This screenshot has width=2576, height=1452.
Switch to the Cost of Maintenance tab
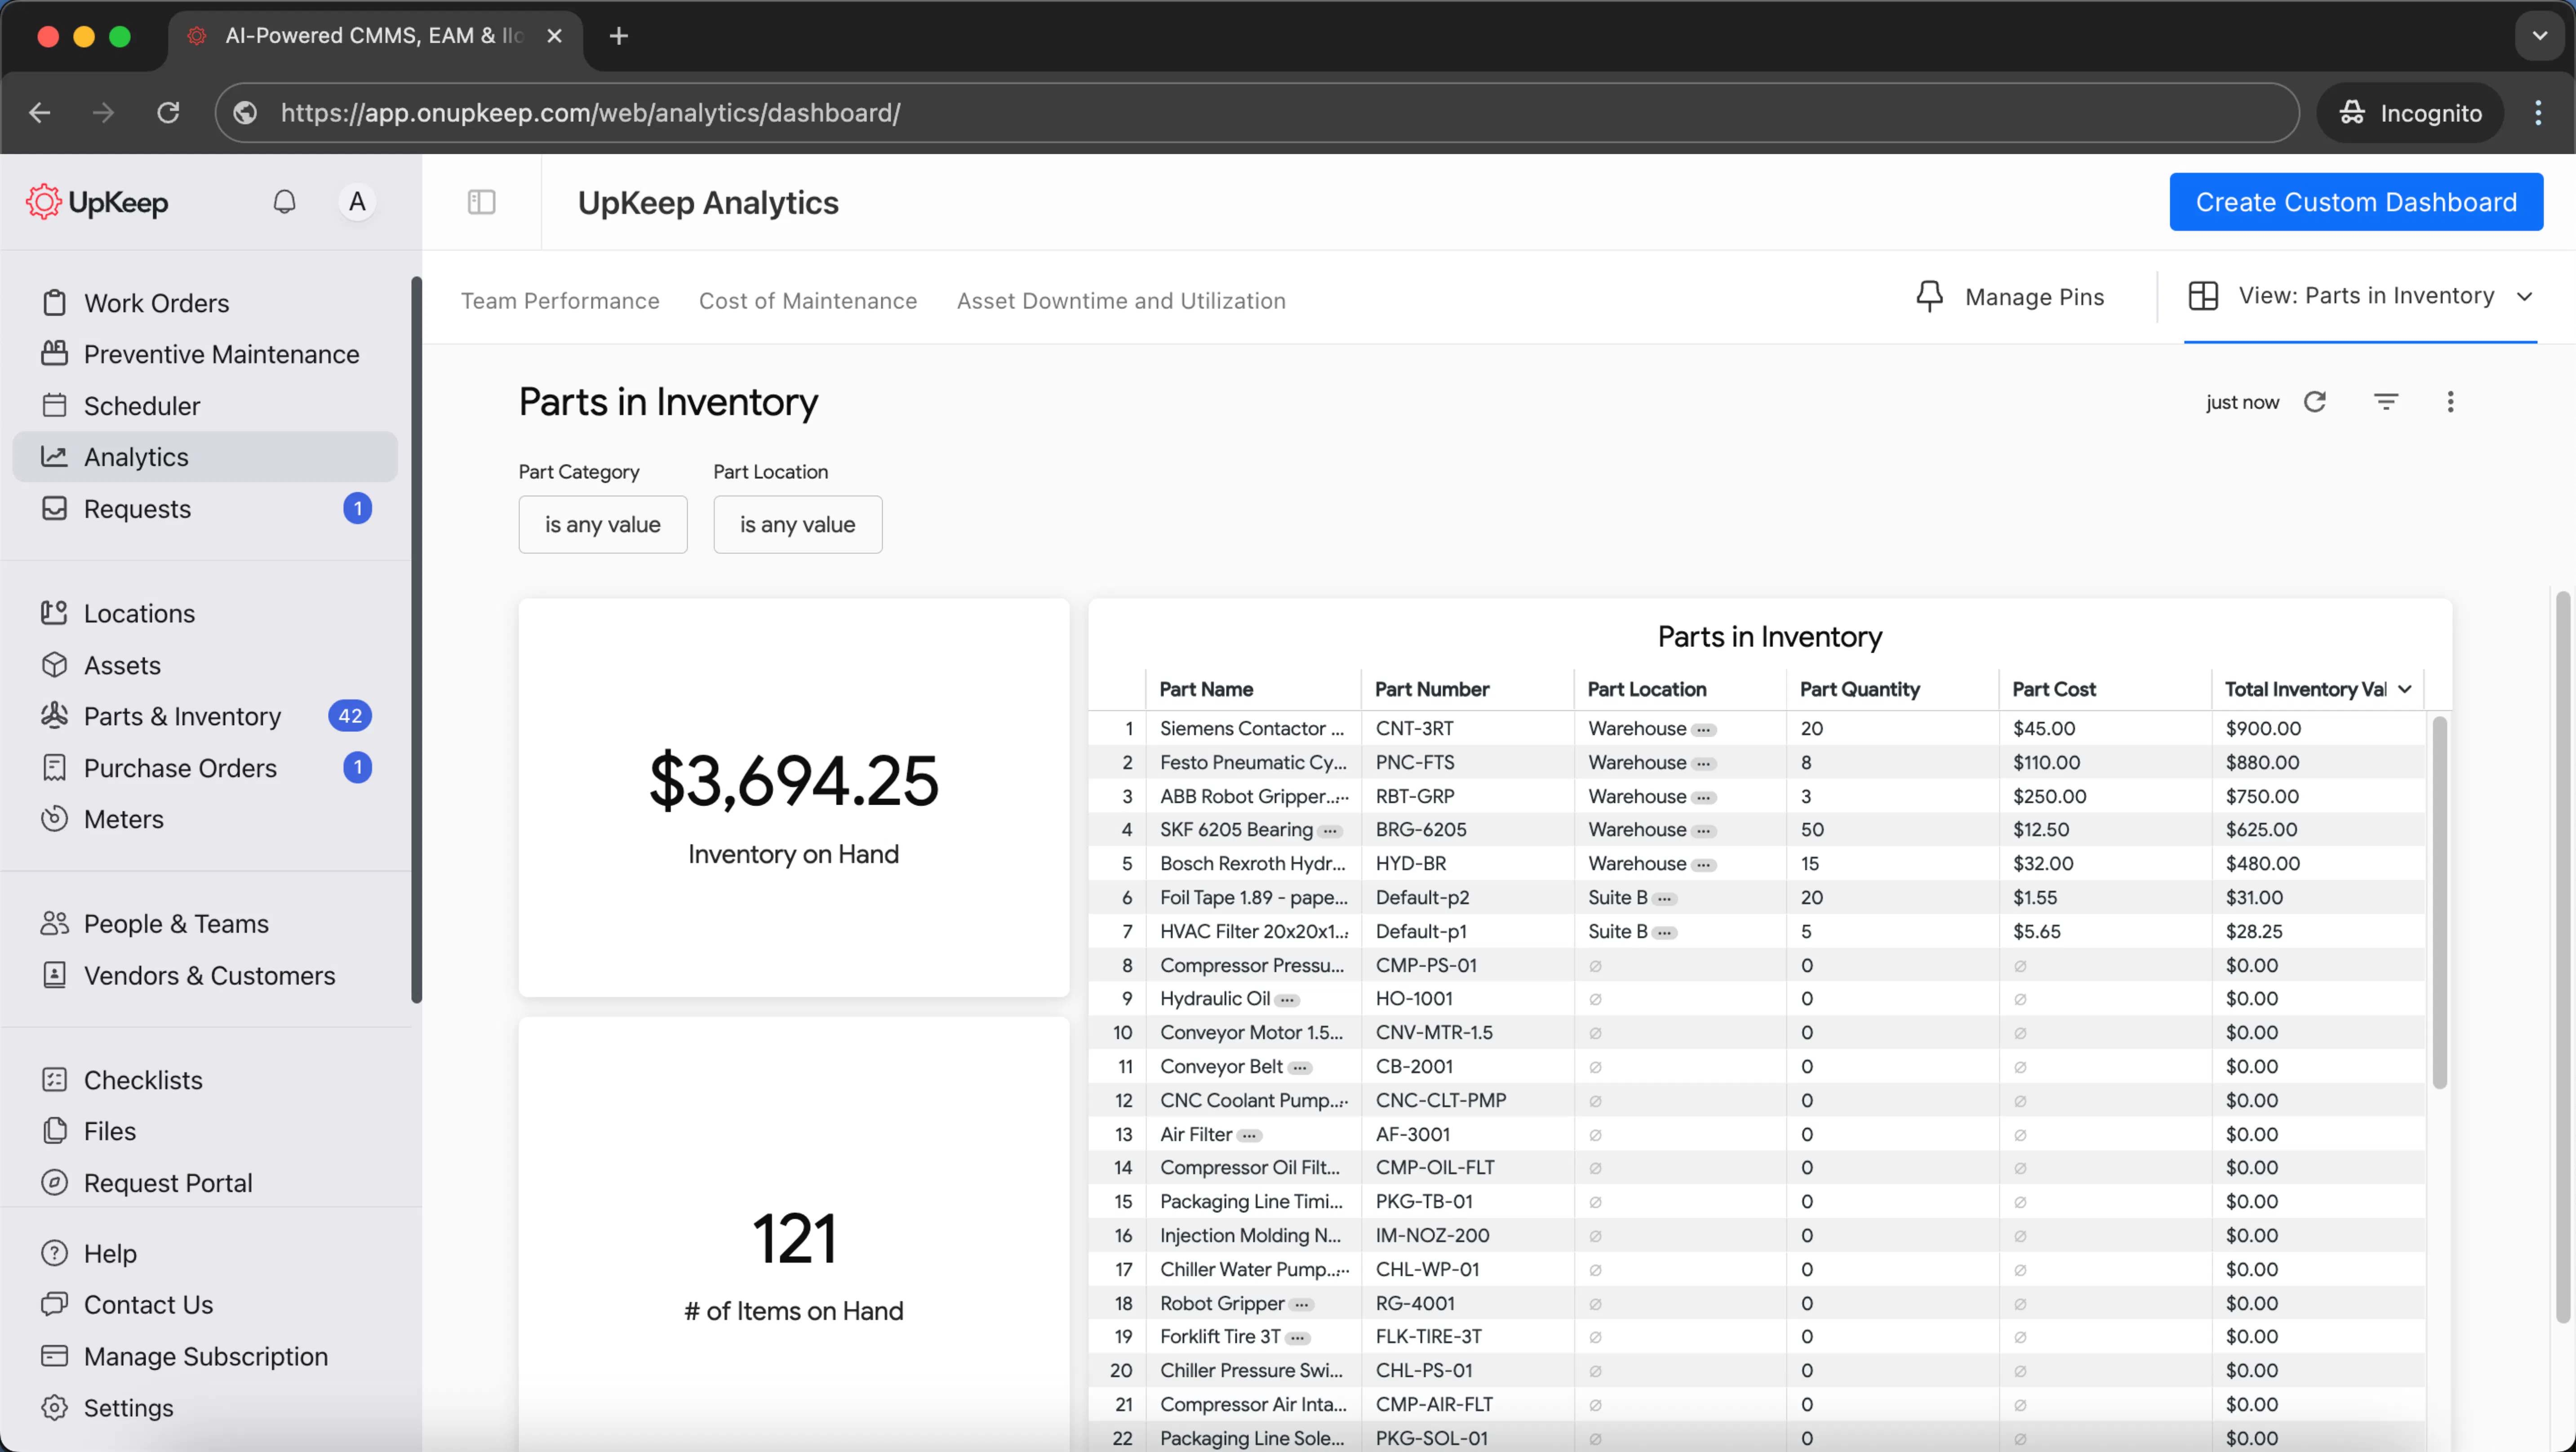[807, 301]
